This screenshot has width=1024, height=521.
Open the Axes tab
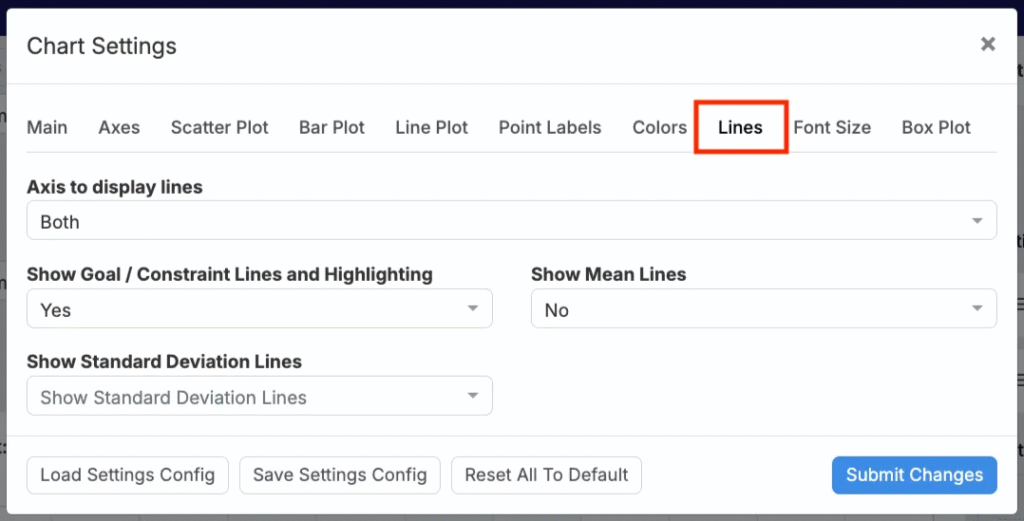pos(119,127)
